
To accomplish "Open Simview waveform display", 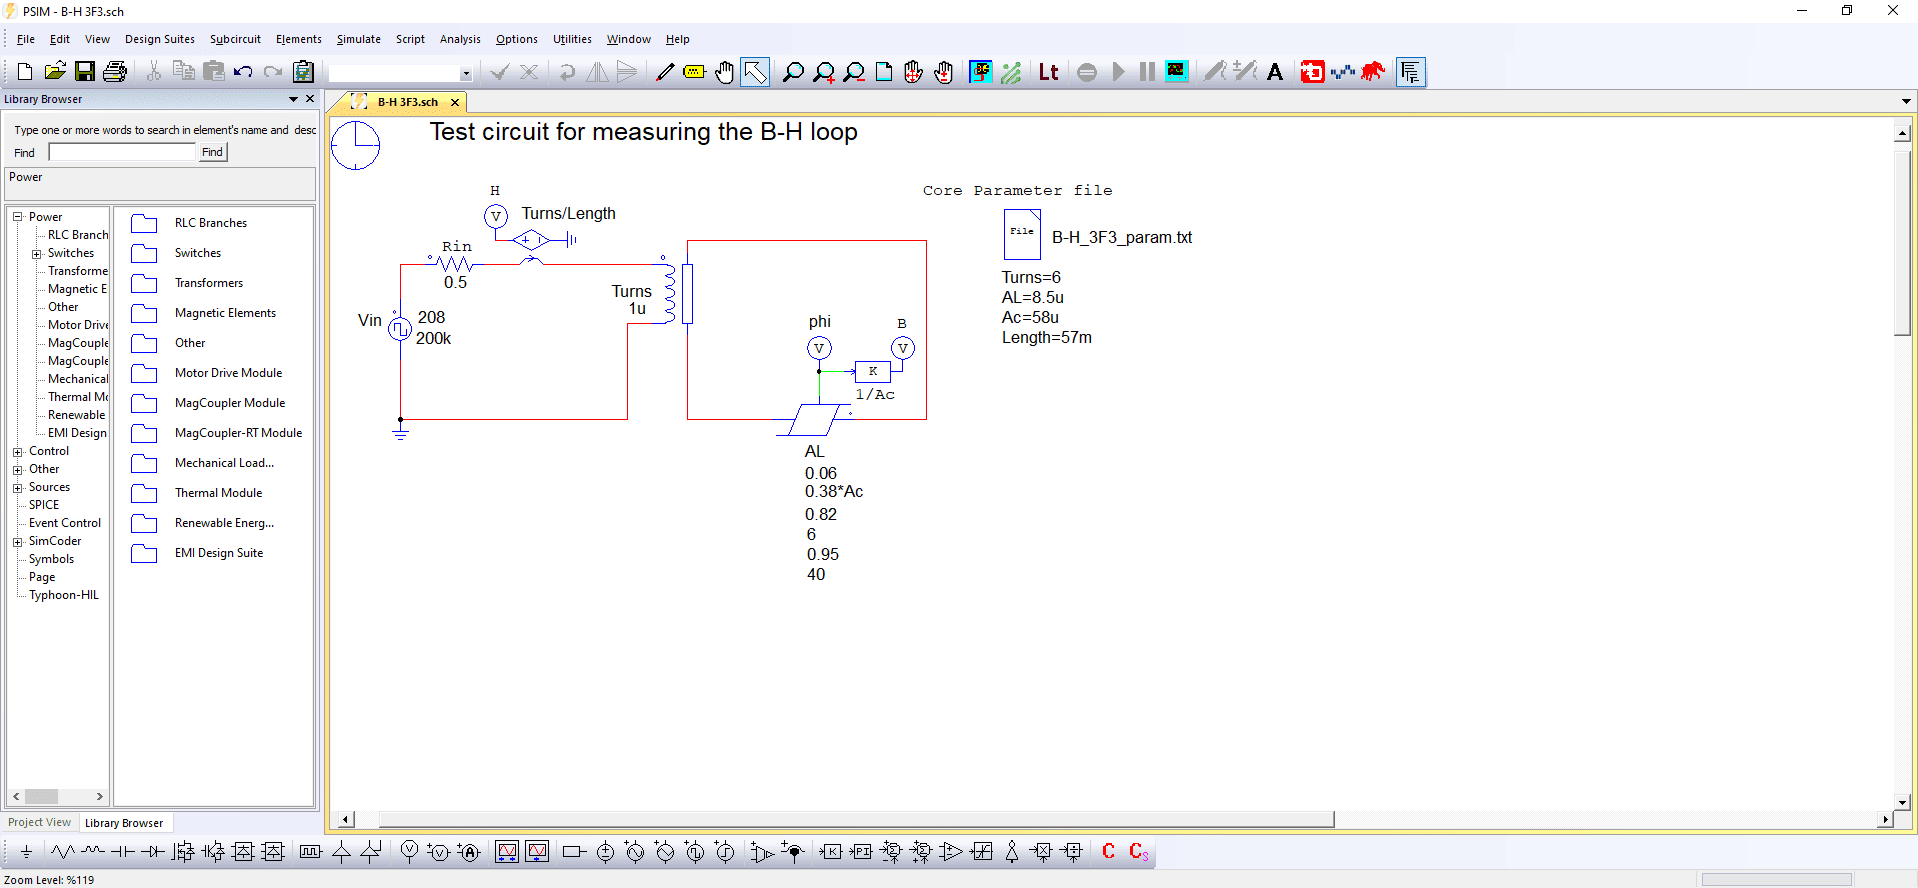I will click(x=1177, y=71).
